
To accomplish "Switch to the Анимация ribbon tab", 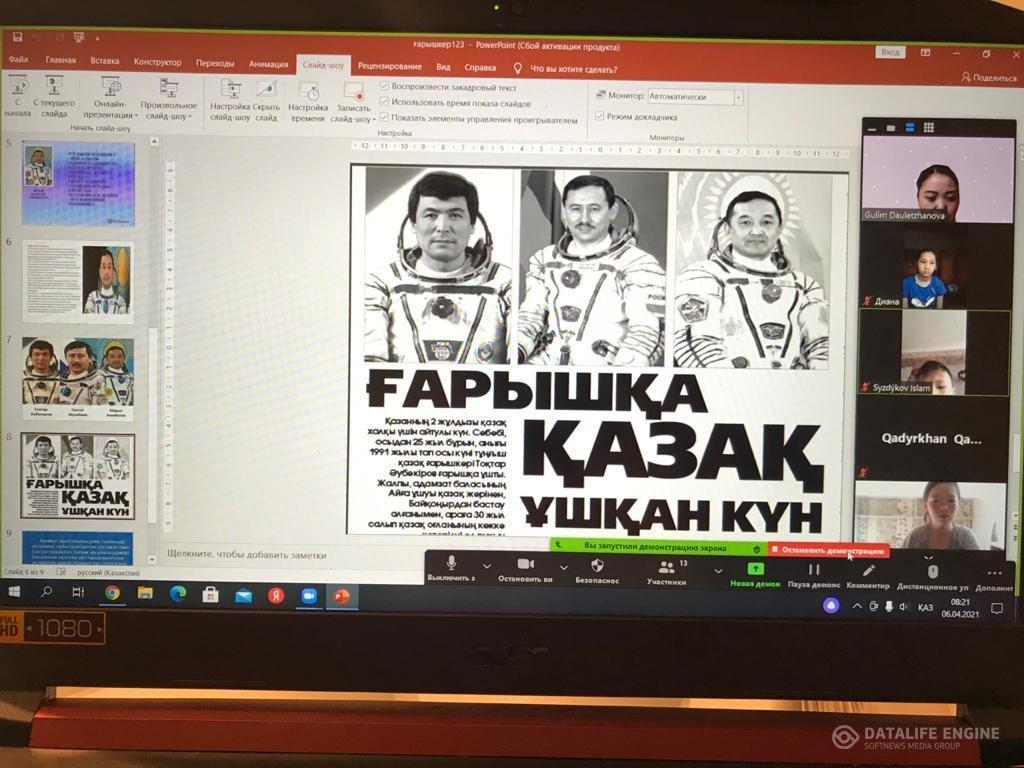I will click(268, 64).
